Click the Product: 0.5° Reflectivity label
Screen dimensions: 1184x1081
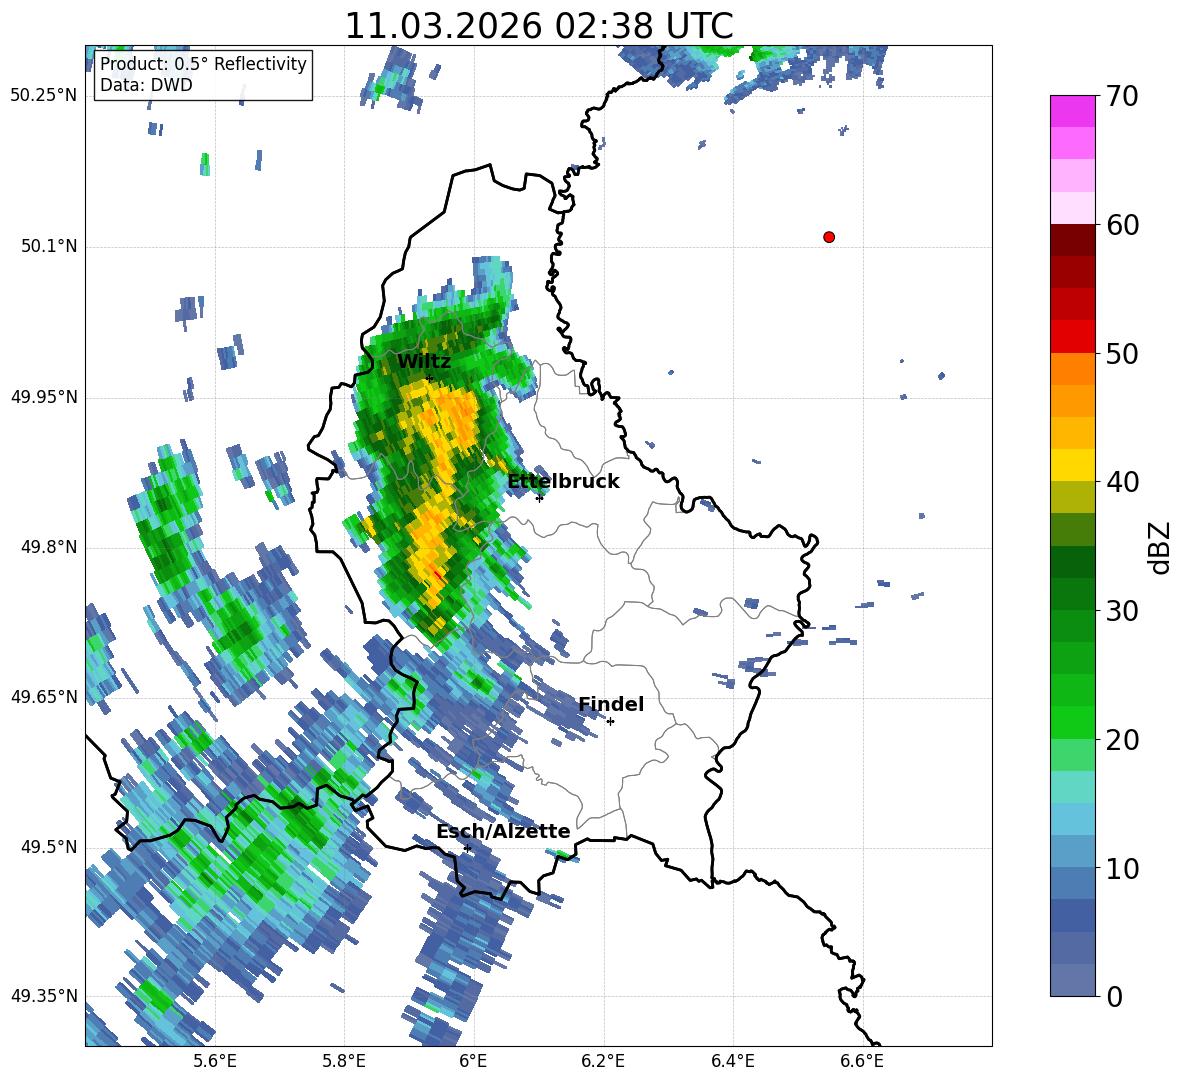tap(203, 64)
